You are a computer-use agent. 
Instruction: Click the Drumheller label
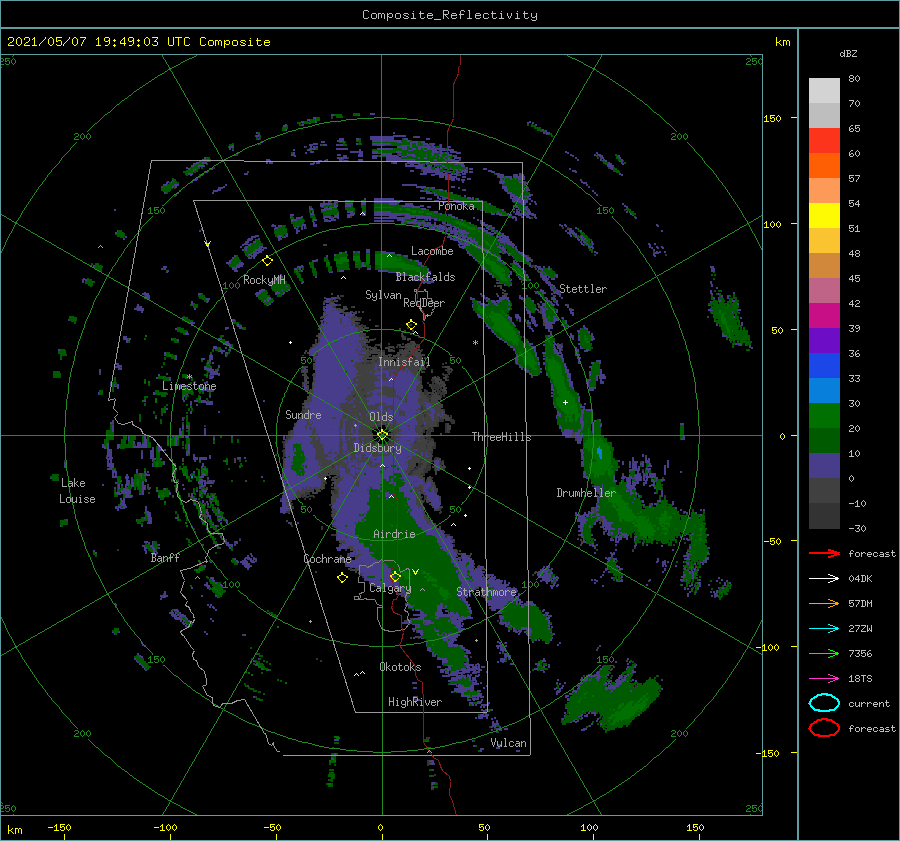tap(586, 493)
